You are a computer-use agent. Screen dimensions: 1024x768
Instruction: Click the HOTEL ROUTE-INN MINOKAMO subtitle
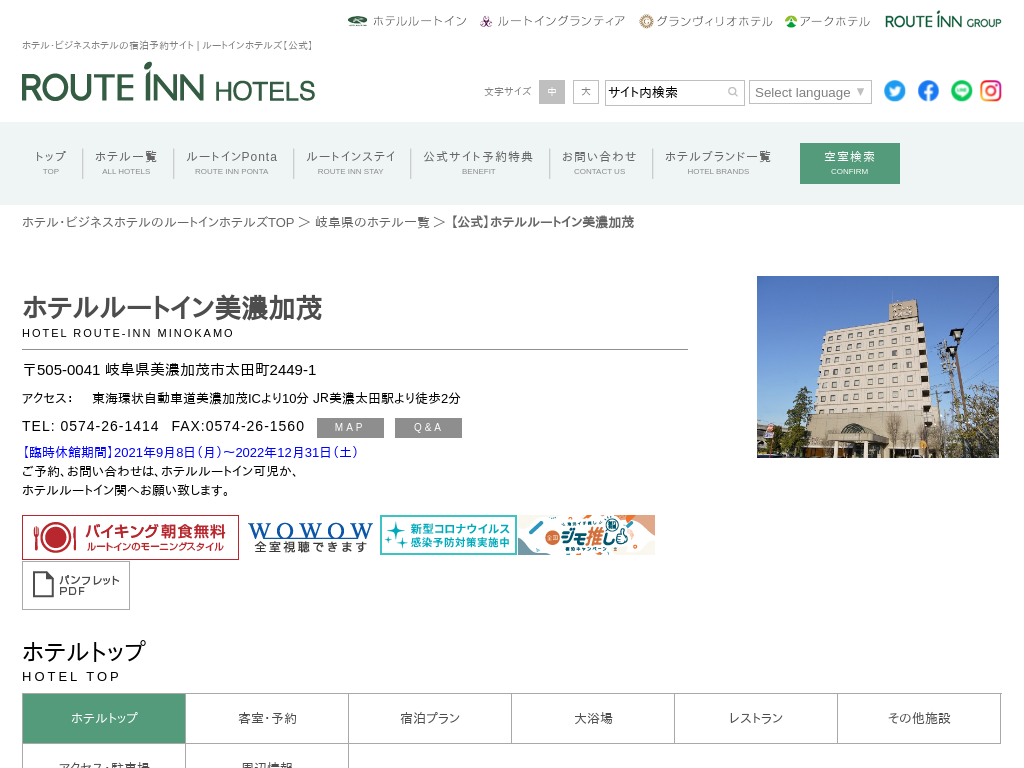pos(128,333)
